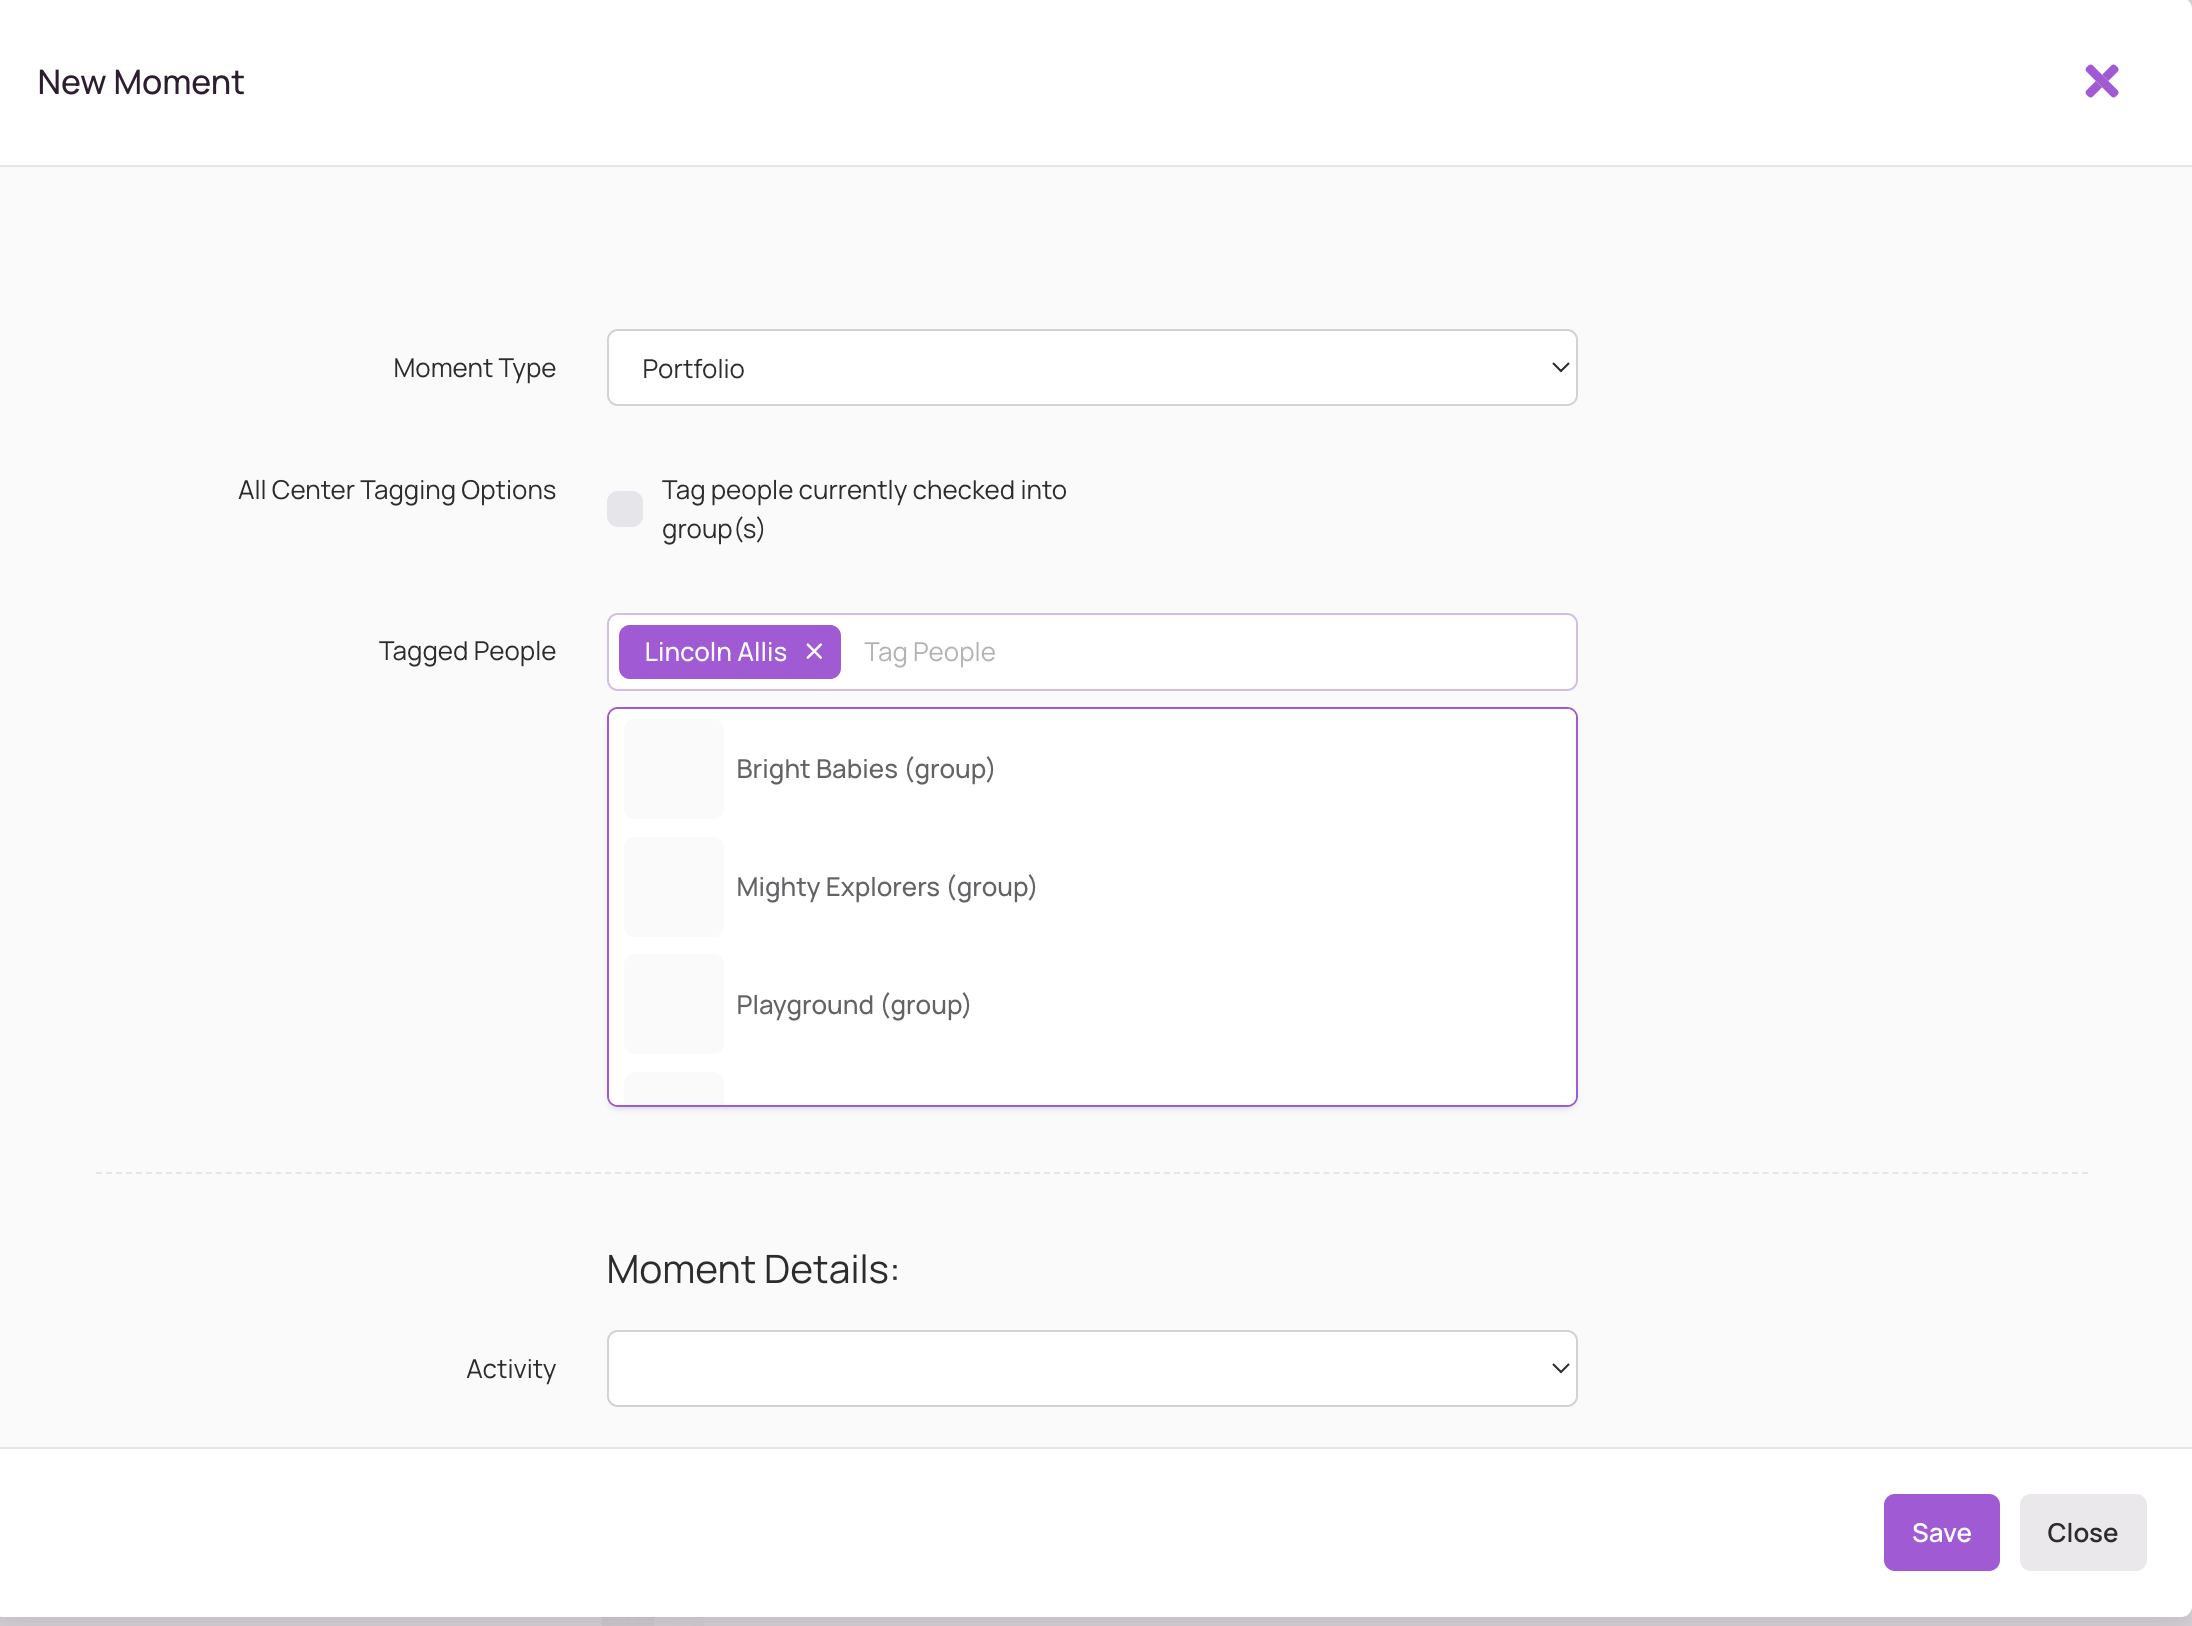Click the New Moment header title
The width and height of the screenshot is (2192, 1626).
click(x=140, y=81)
